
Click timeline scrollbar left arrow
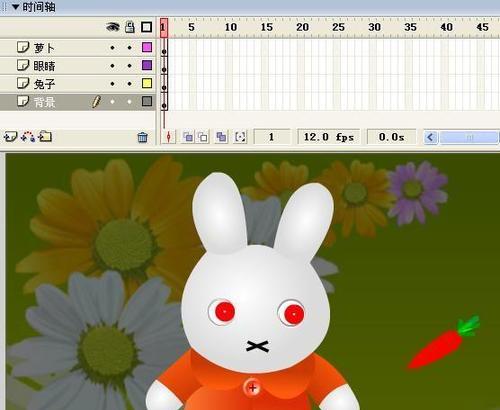coord(431,137)
